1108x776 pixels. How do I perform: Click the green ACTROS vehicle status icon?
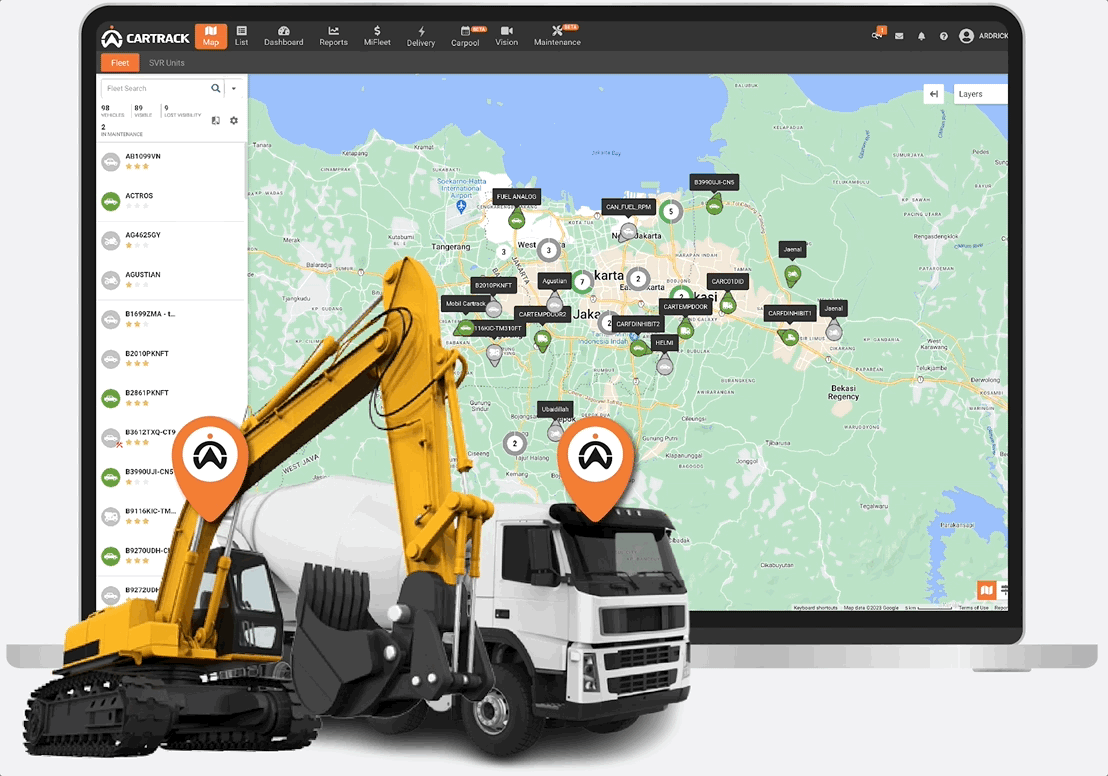[x=110, y=201]
